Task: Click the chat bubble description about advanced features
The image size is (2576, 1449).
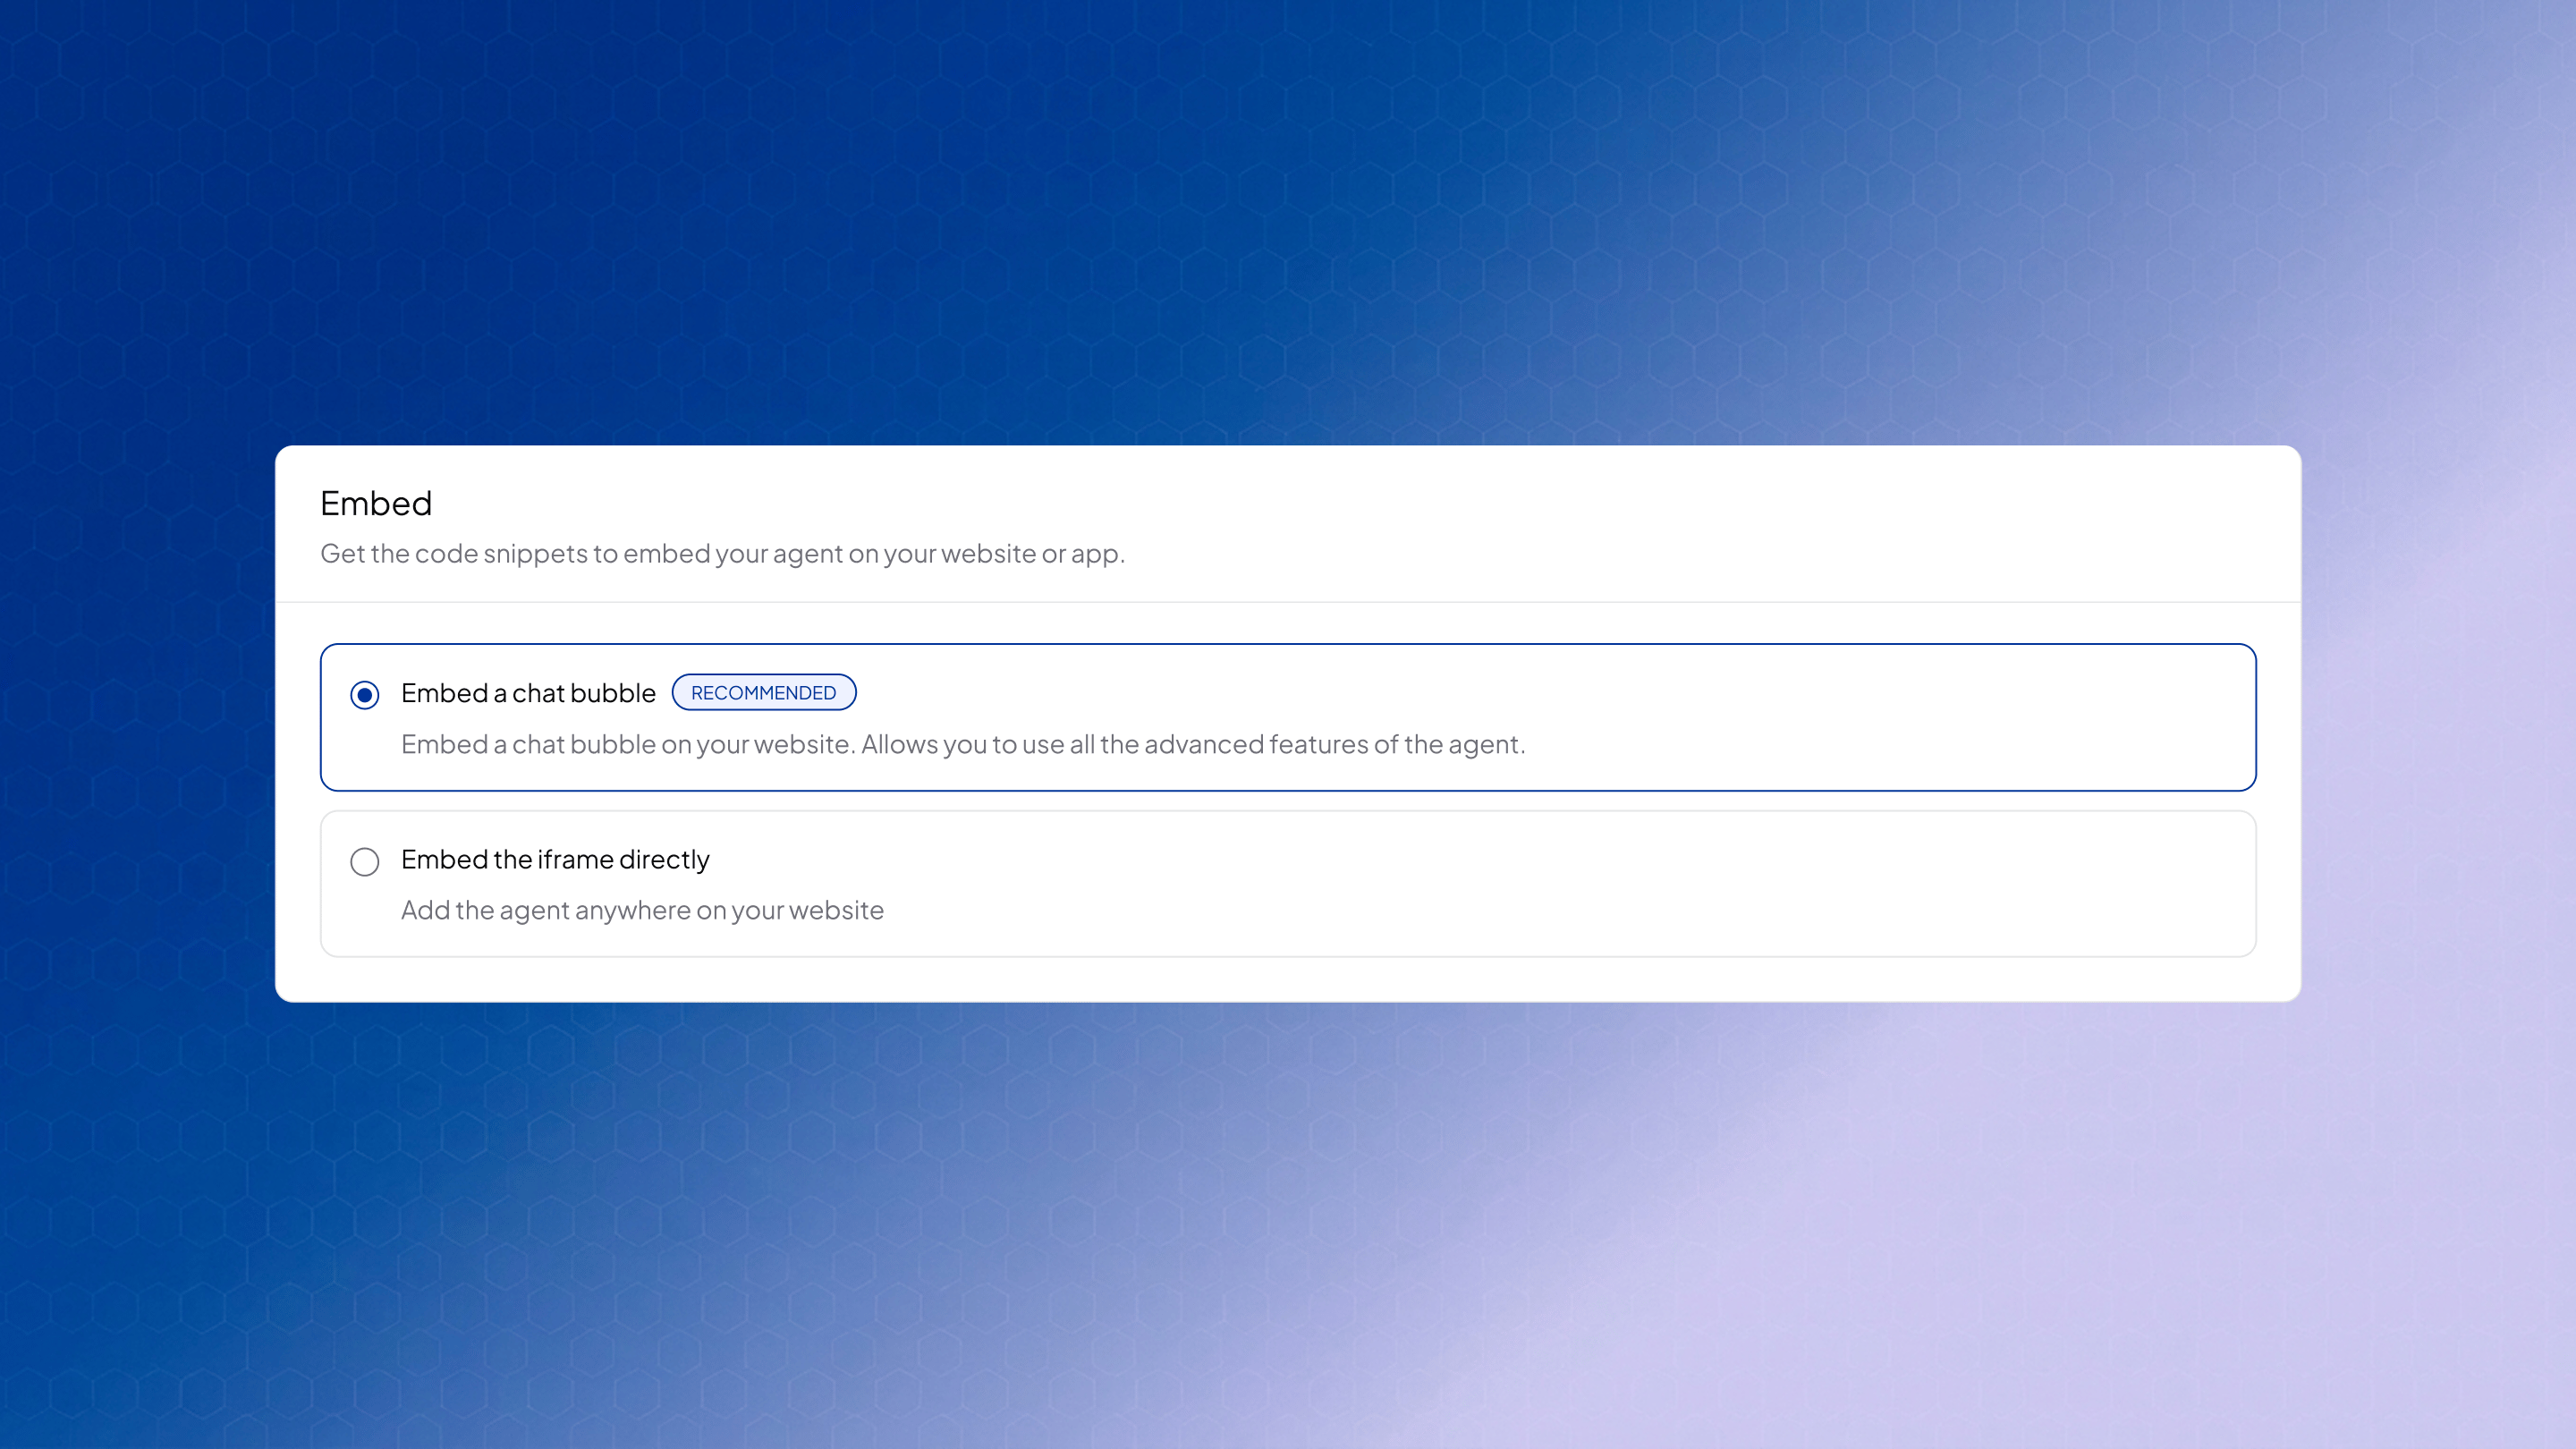Action: point(963,744)
